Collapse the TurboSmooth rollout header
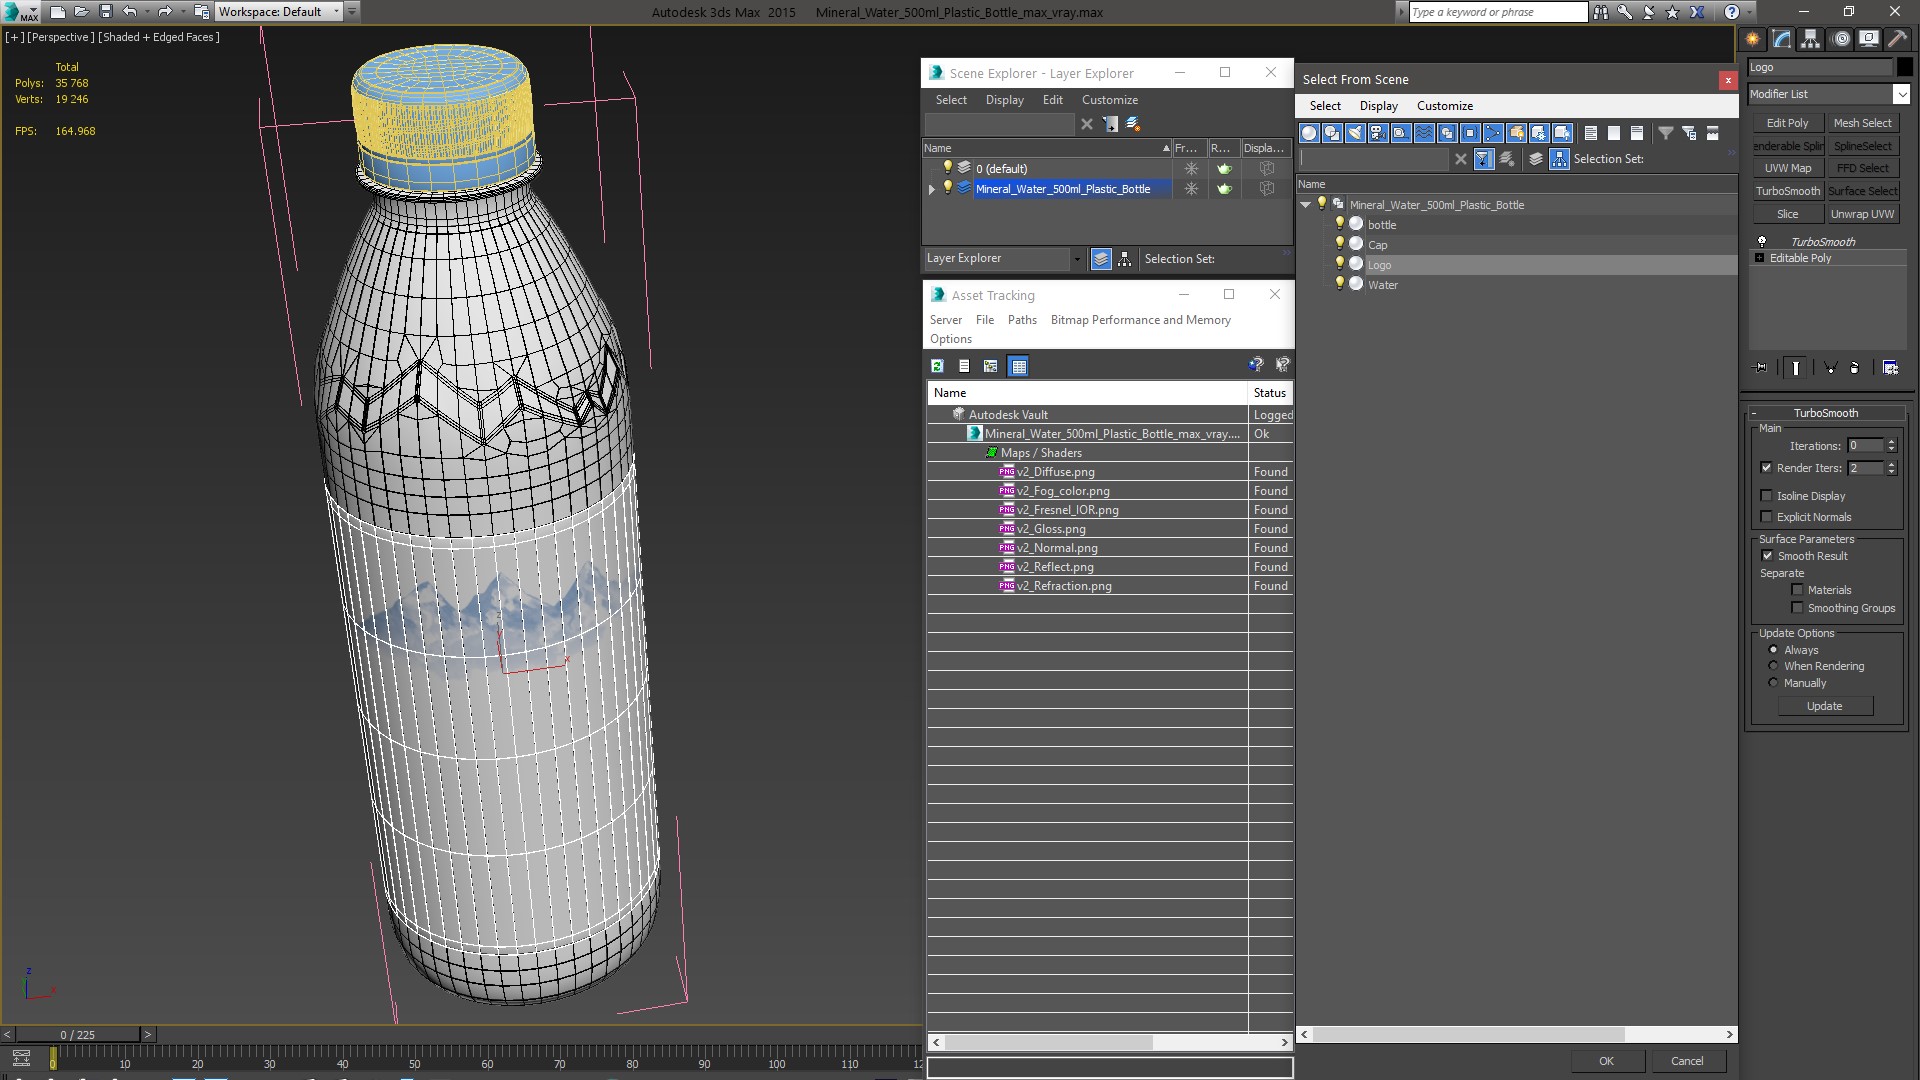1920x1080 pixels. 1825,413
